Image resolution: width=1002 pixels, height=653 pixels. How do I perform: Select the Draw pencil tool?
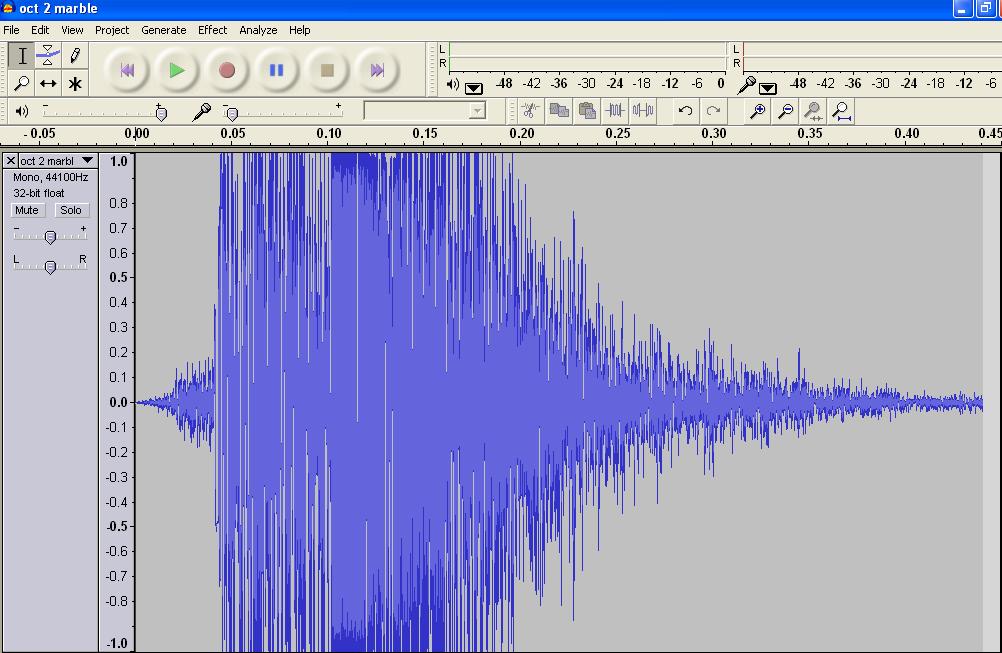75,55
